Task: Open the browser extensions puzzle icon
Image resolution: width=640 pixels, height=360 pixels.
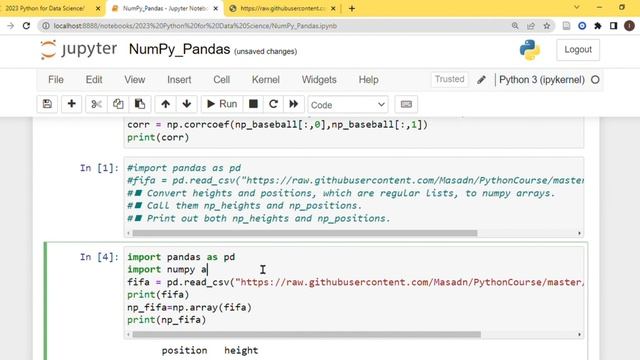Action: coord(598,26)
